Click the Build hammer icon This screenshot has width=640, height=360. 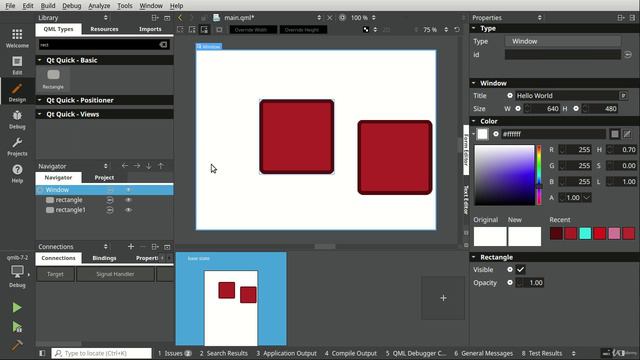[x=17, y=345]
